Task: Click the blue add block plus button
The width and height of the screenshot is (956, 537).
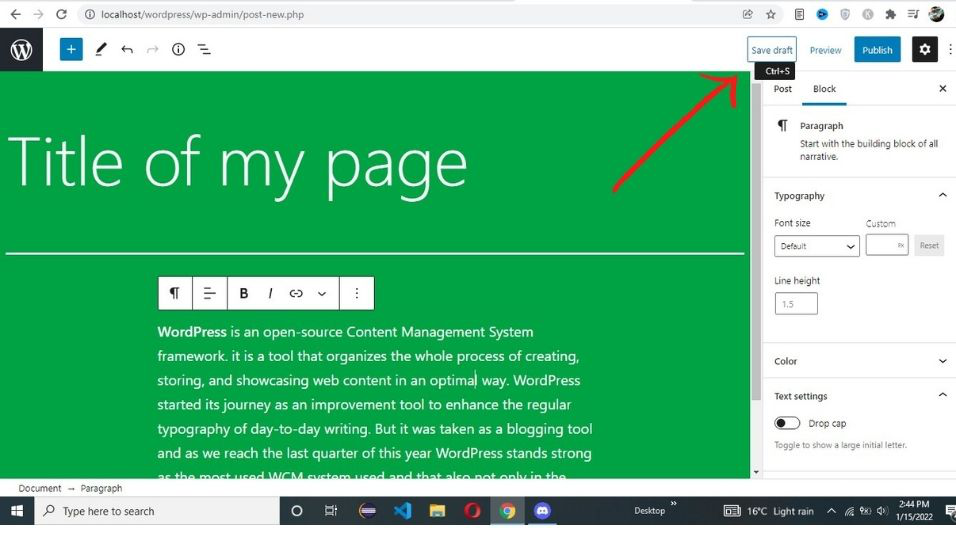Action: (71, 49)
